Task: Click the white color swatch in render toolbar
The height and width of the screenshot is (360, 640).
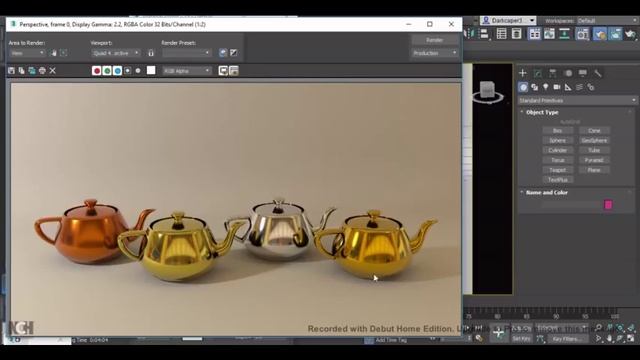Action: (151, 70)
